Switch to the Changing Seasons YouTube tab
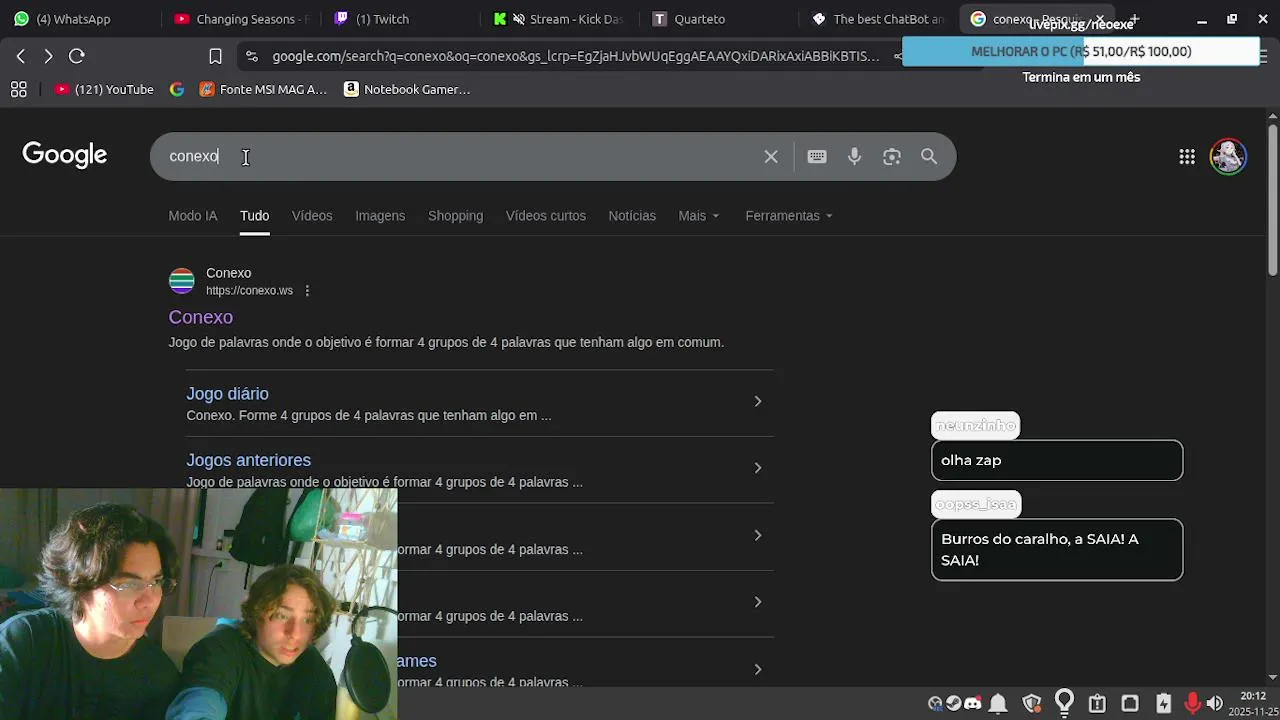 pos(240,19)
